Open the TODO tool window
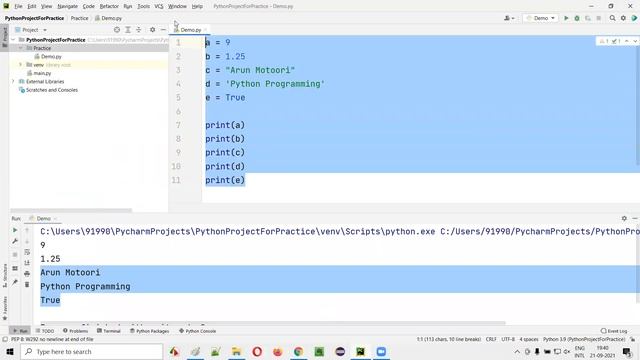The height and width of the screenshot is (360, 640). click(x=45, y=331)
